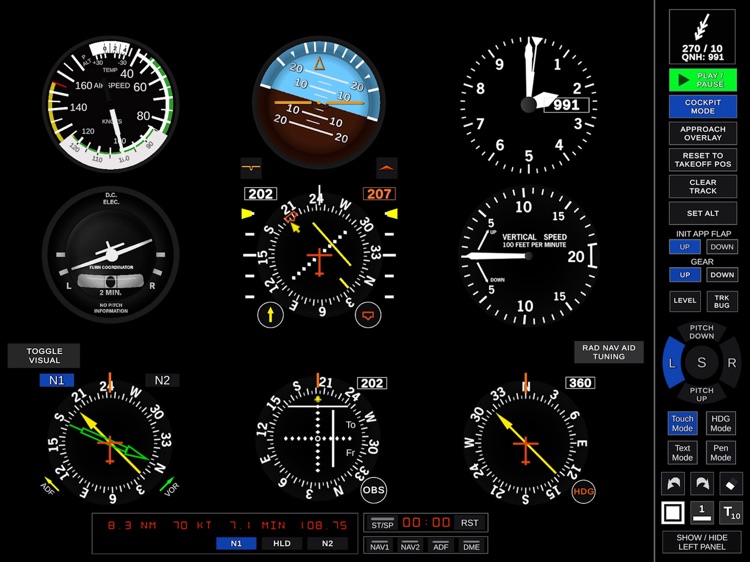Toggle Approach Overlay
Viewport: 750px width, 562px height.
pyautogui.click(x=703, y=133)
